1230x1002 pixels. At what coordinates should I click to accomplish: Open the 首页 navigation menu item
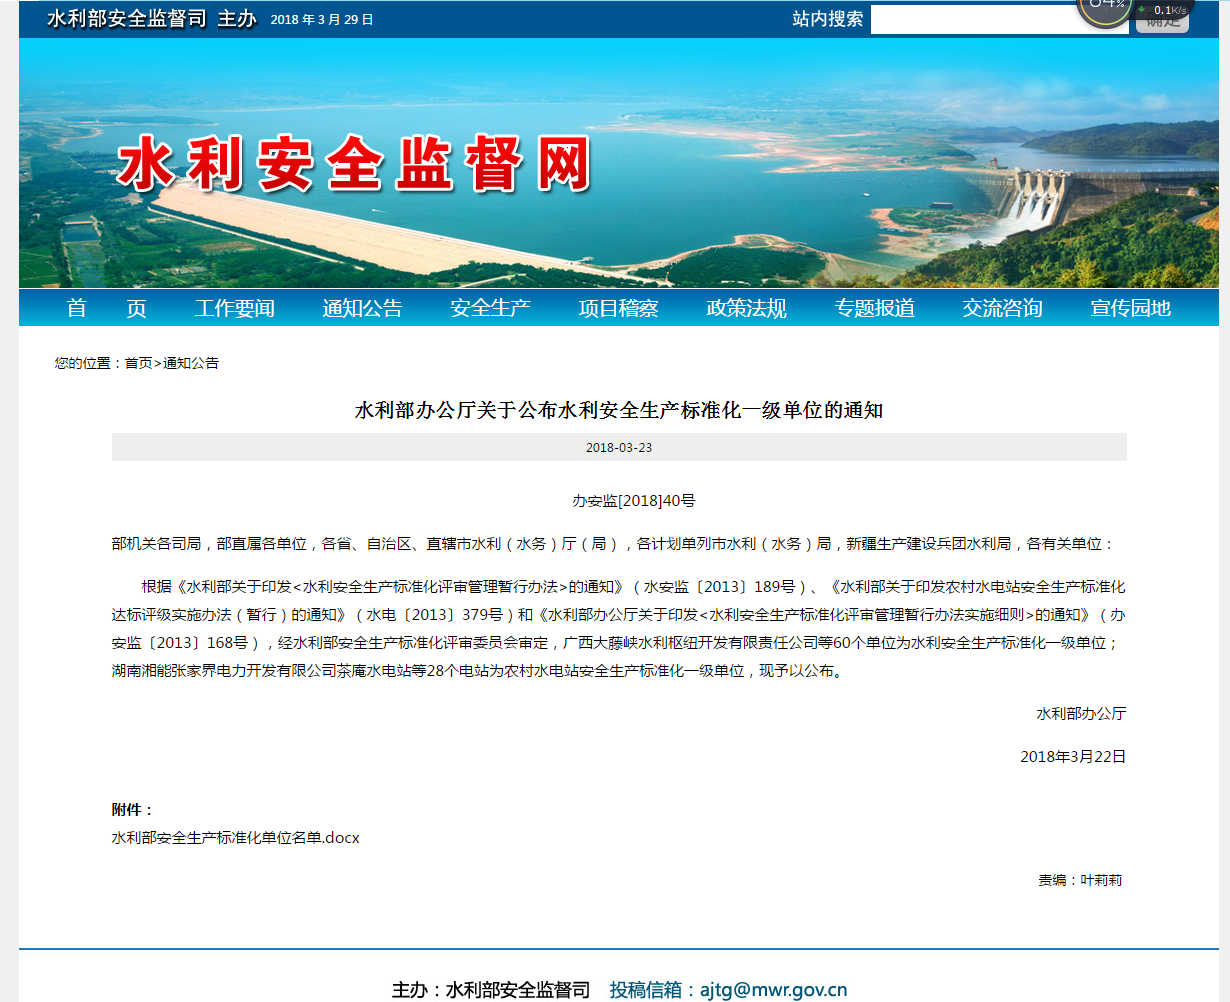(x=106, y=308)
